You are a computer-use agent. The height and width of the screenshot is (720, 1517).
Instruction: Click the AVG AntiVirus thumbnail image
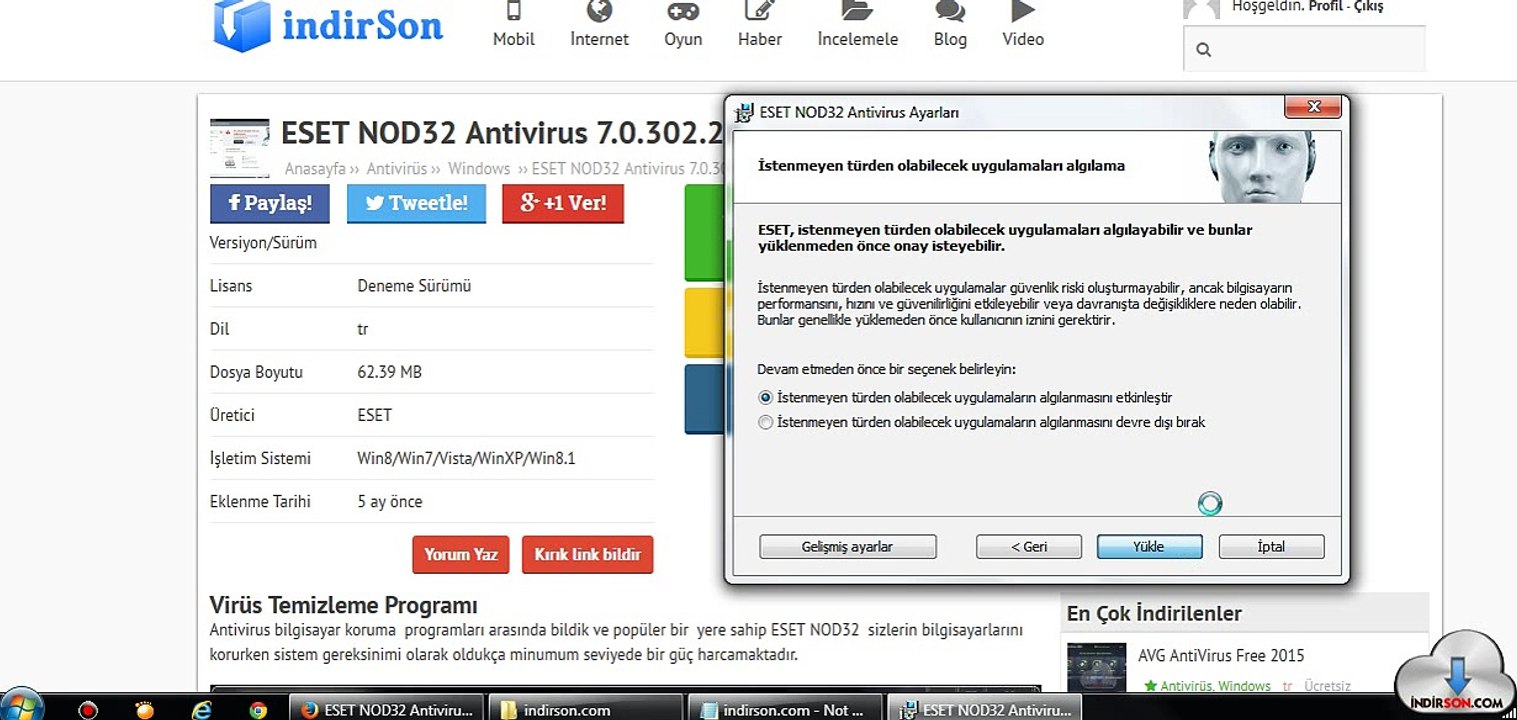1097,667
